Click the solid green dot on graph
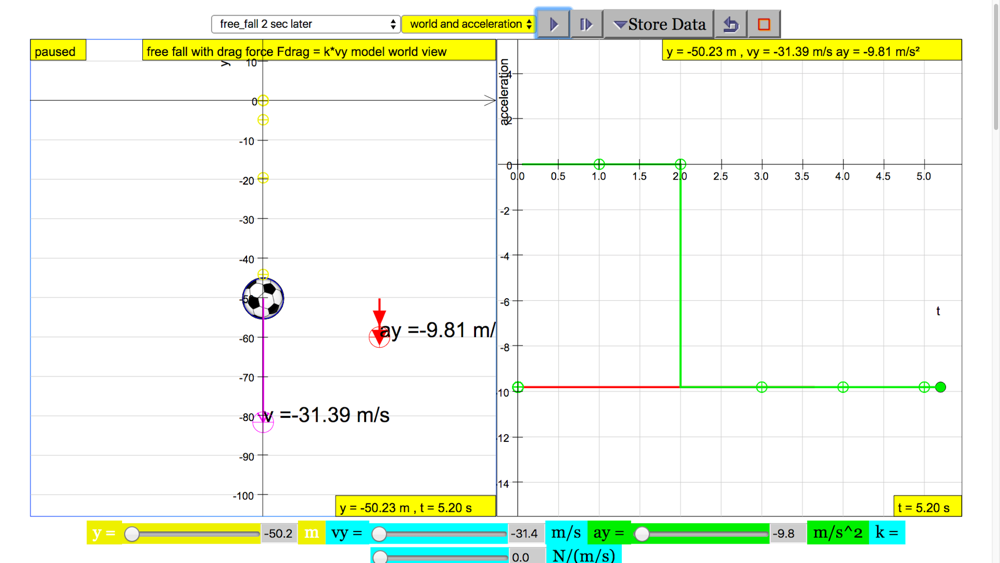The height and width of the screenshot is (563, 1000). [940, 387]
